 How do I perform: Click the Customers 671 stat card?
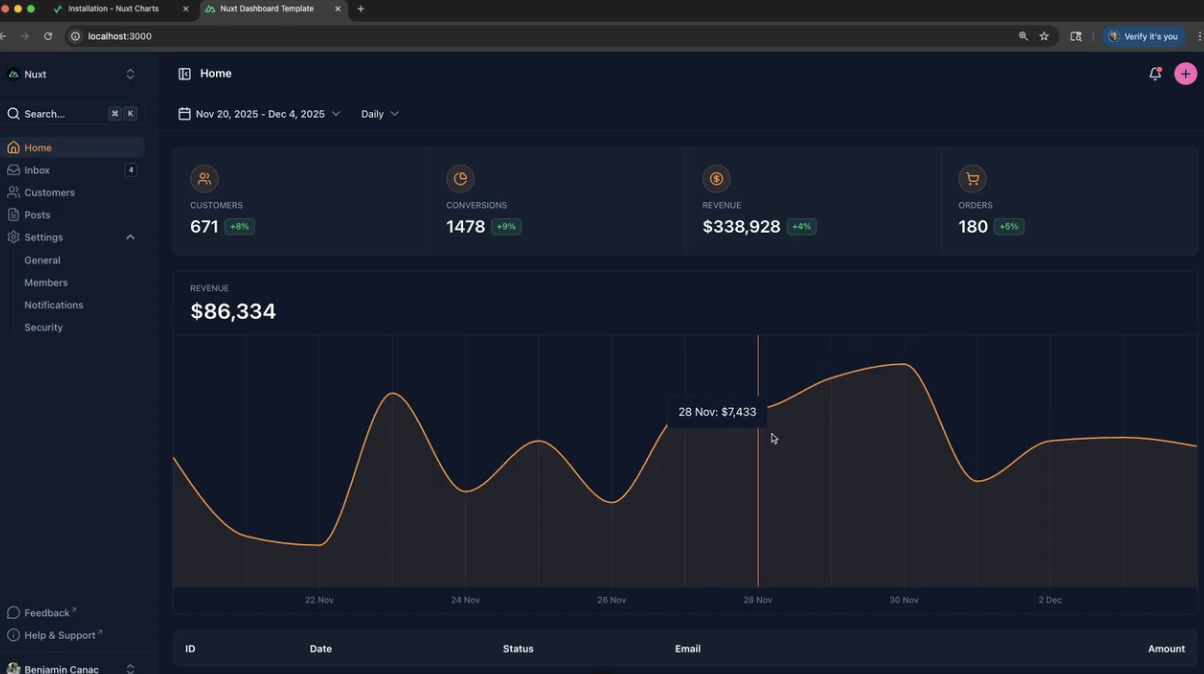point(301,201)
